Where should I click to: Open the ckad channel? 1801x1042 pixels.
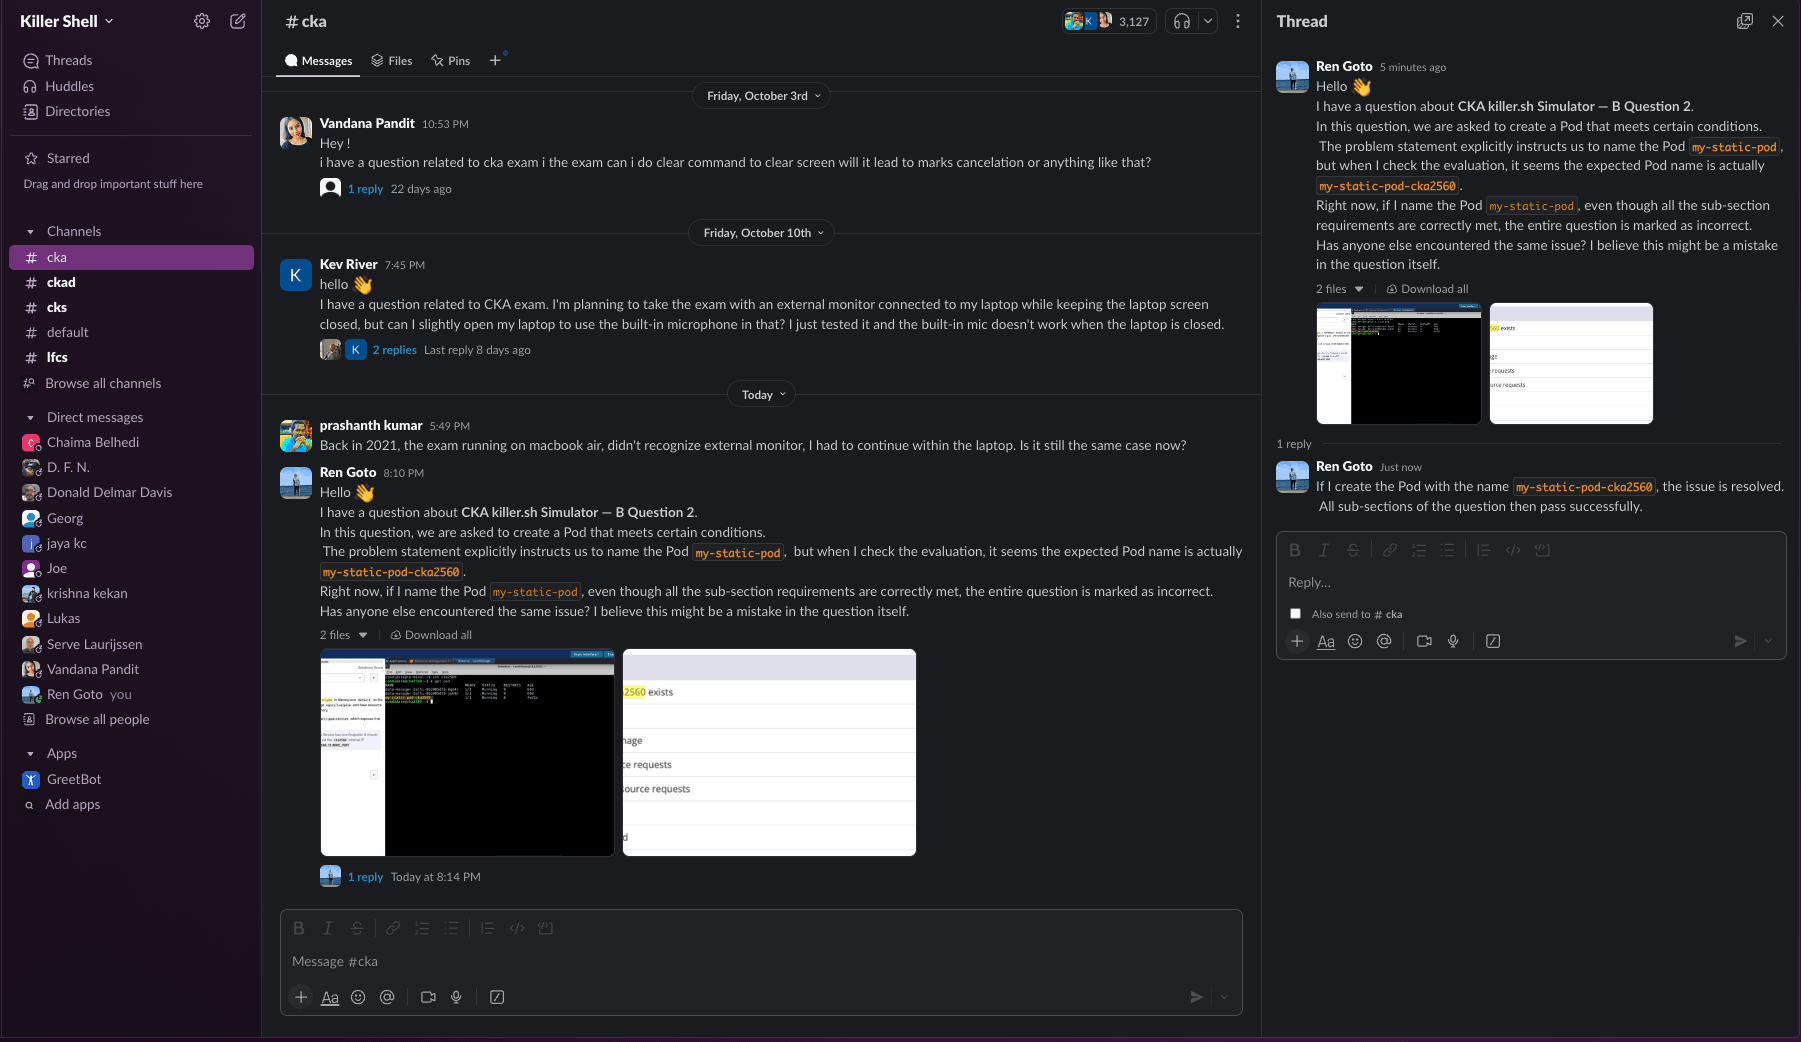(131, 282)
